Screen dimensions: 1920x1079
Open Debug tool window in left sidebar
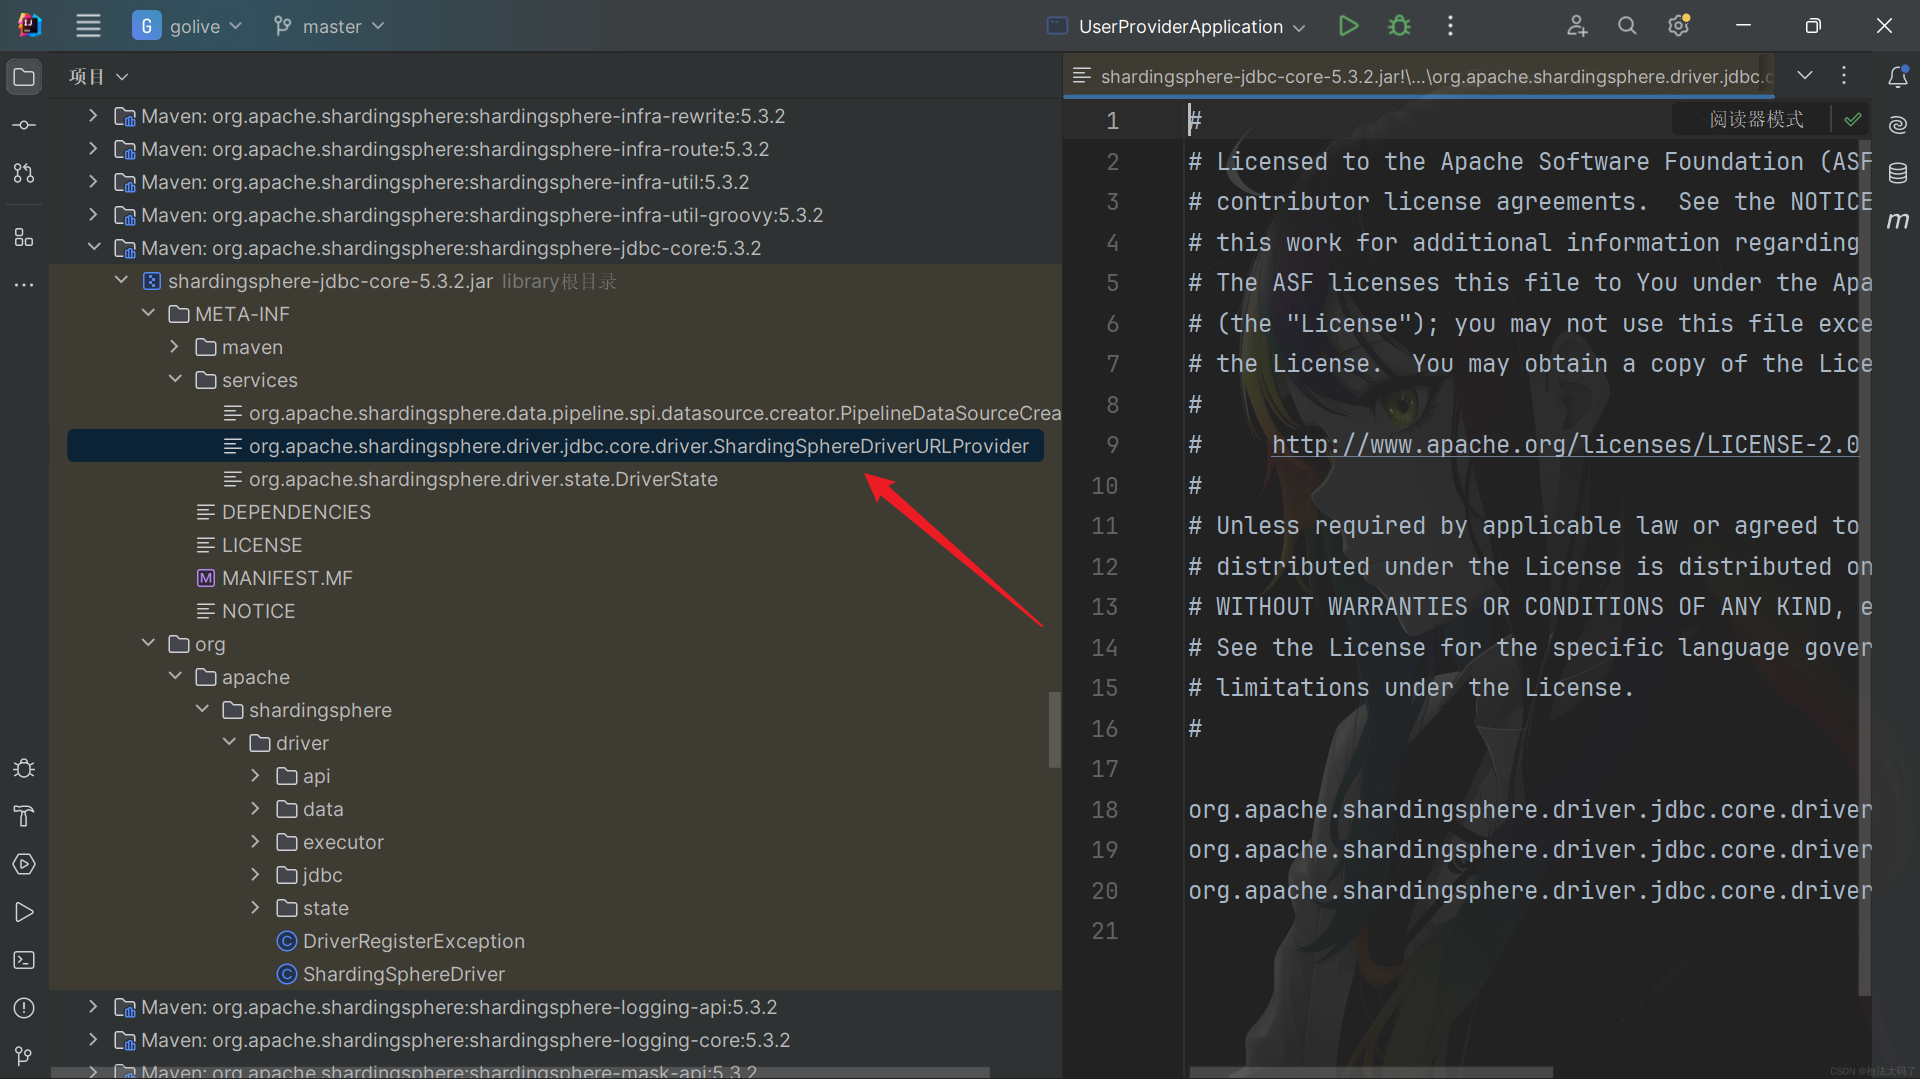tap(24, 768)
